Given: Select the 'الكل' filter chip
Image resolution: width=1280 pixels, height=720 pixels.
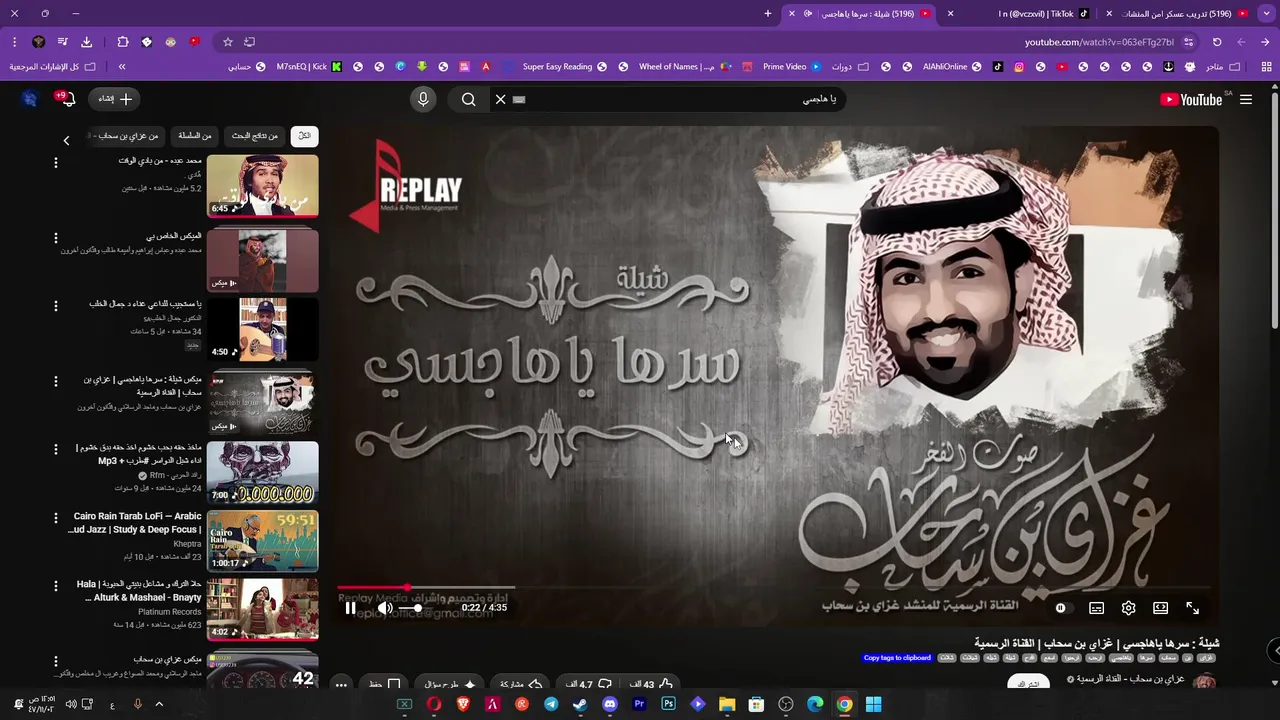Looking at the screenshot, I should point(304,136).
